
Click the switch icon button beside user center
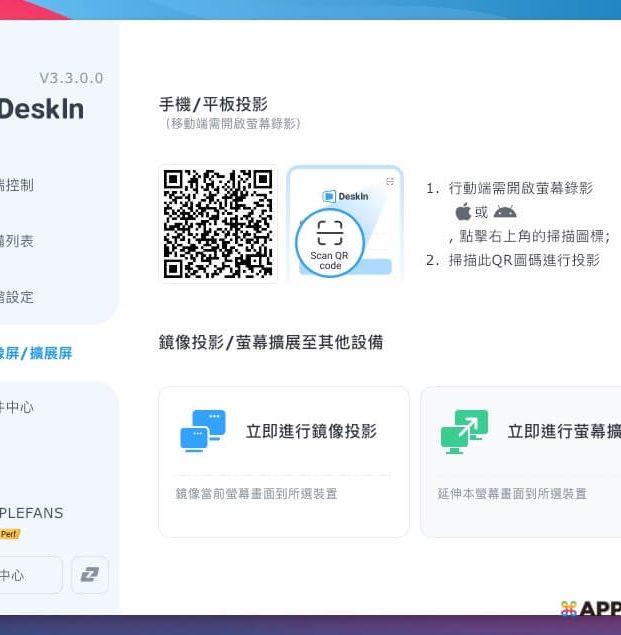click(x=90, y=575)
